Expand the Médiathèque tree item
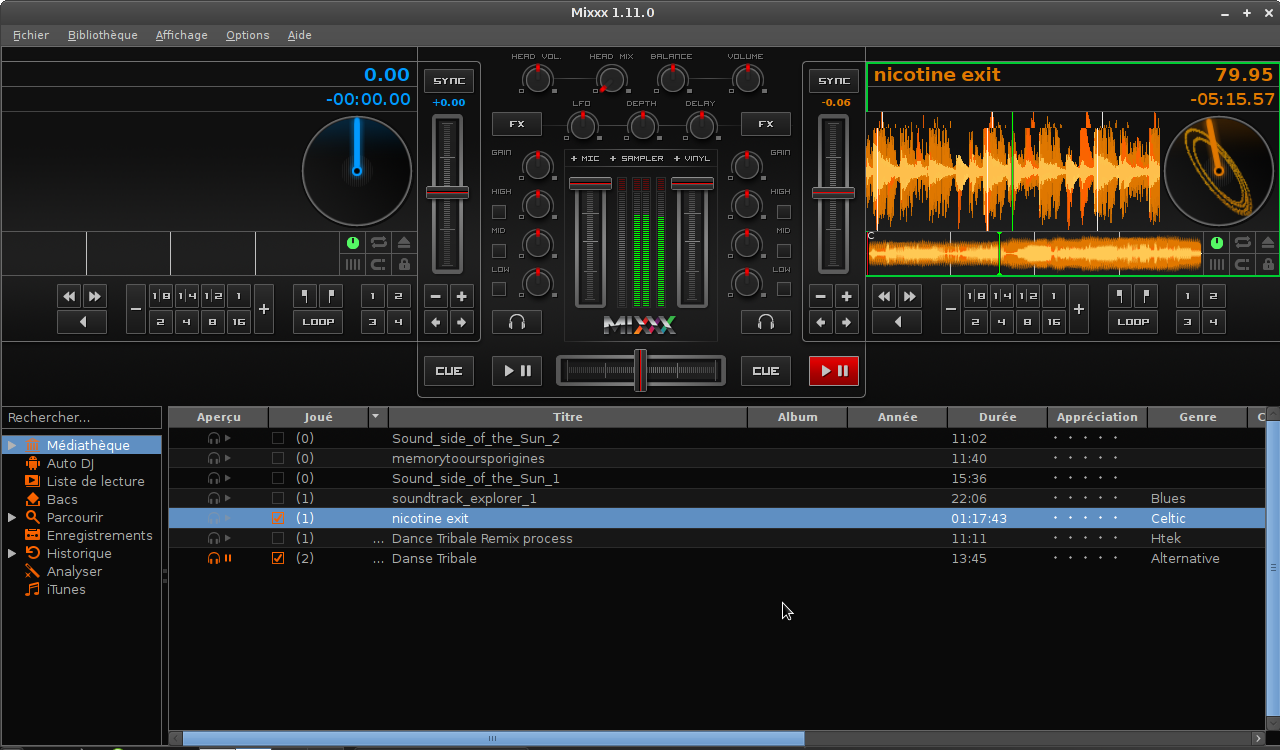This screenshot has width=1280, height=750. point(12,445)
